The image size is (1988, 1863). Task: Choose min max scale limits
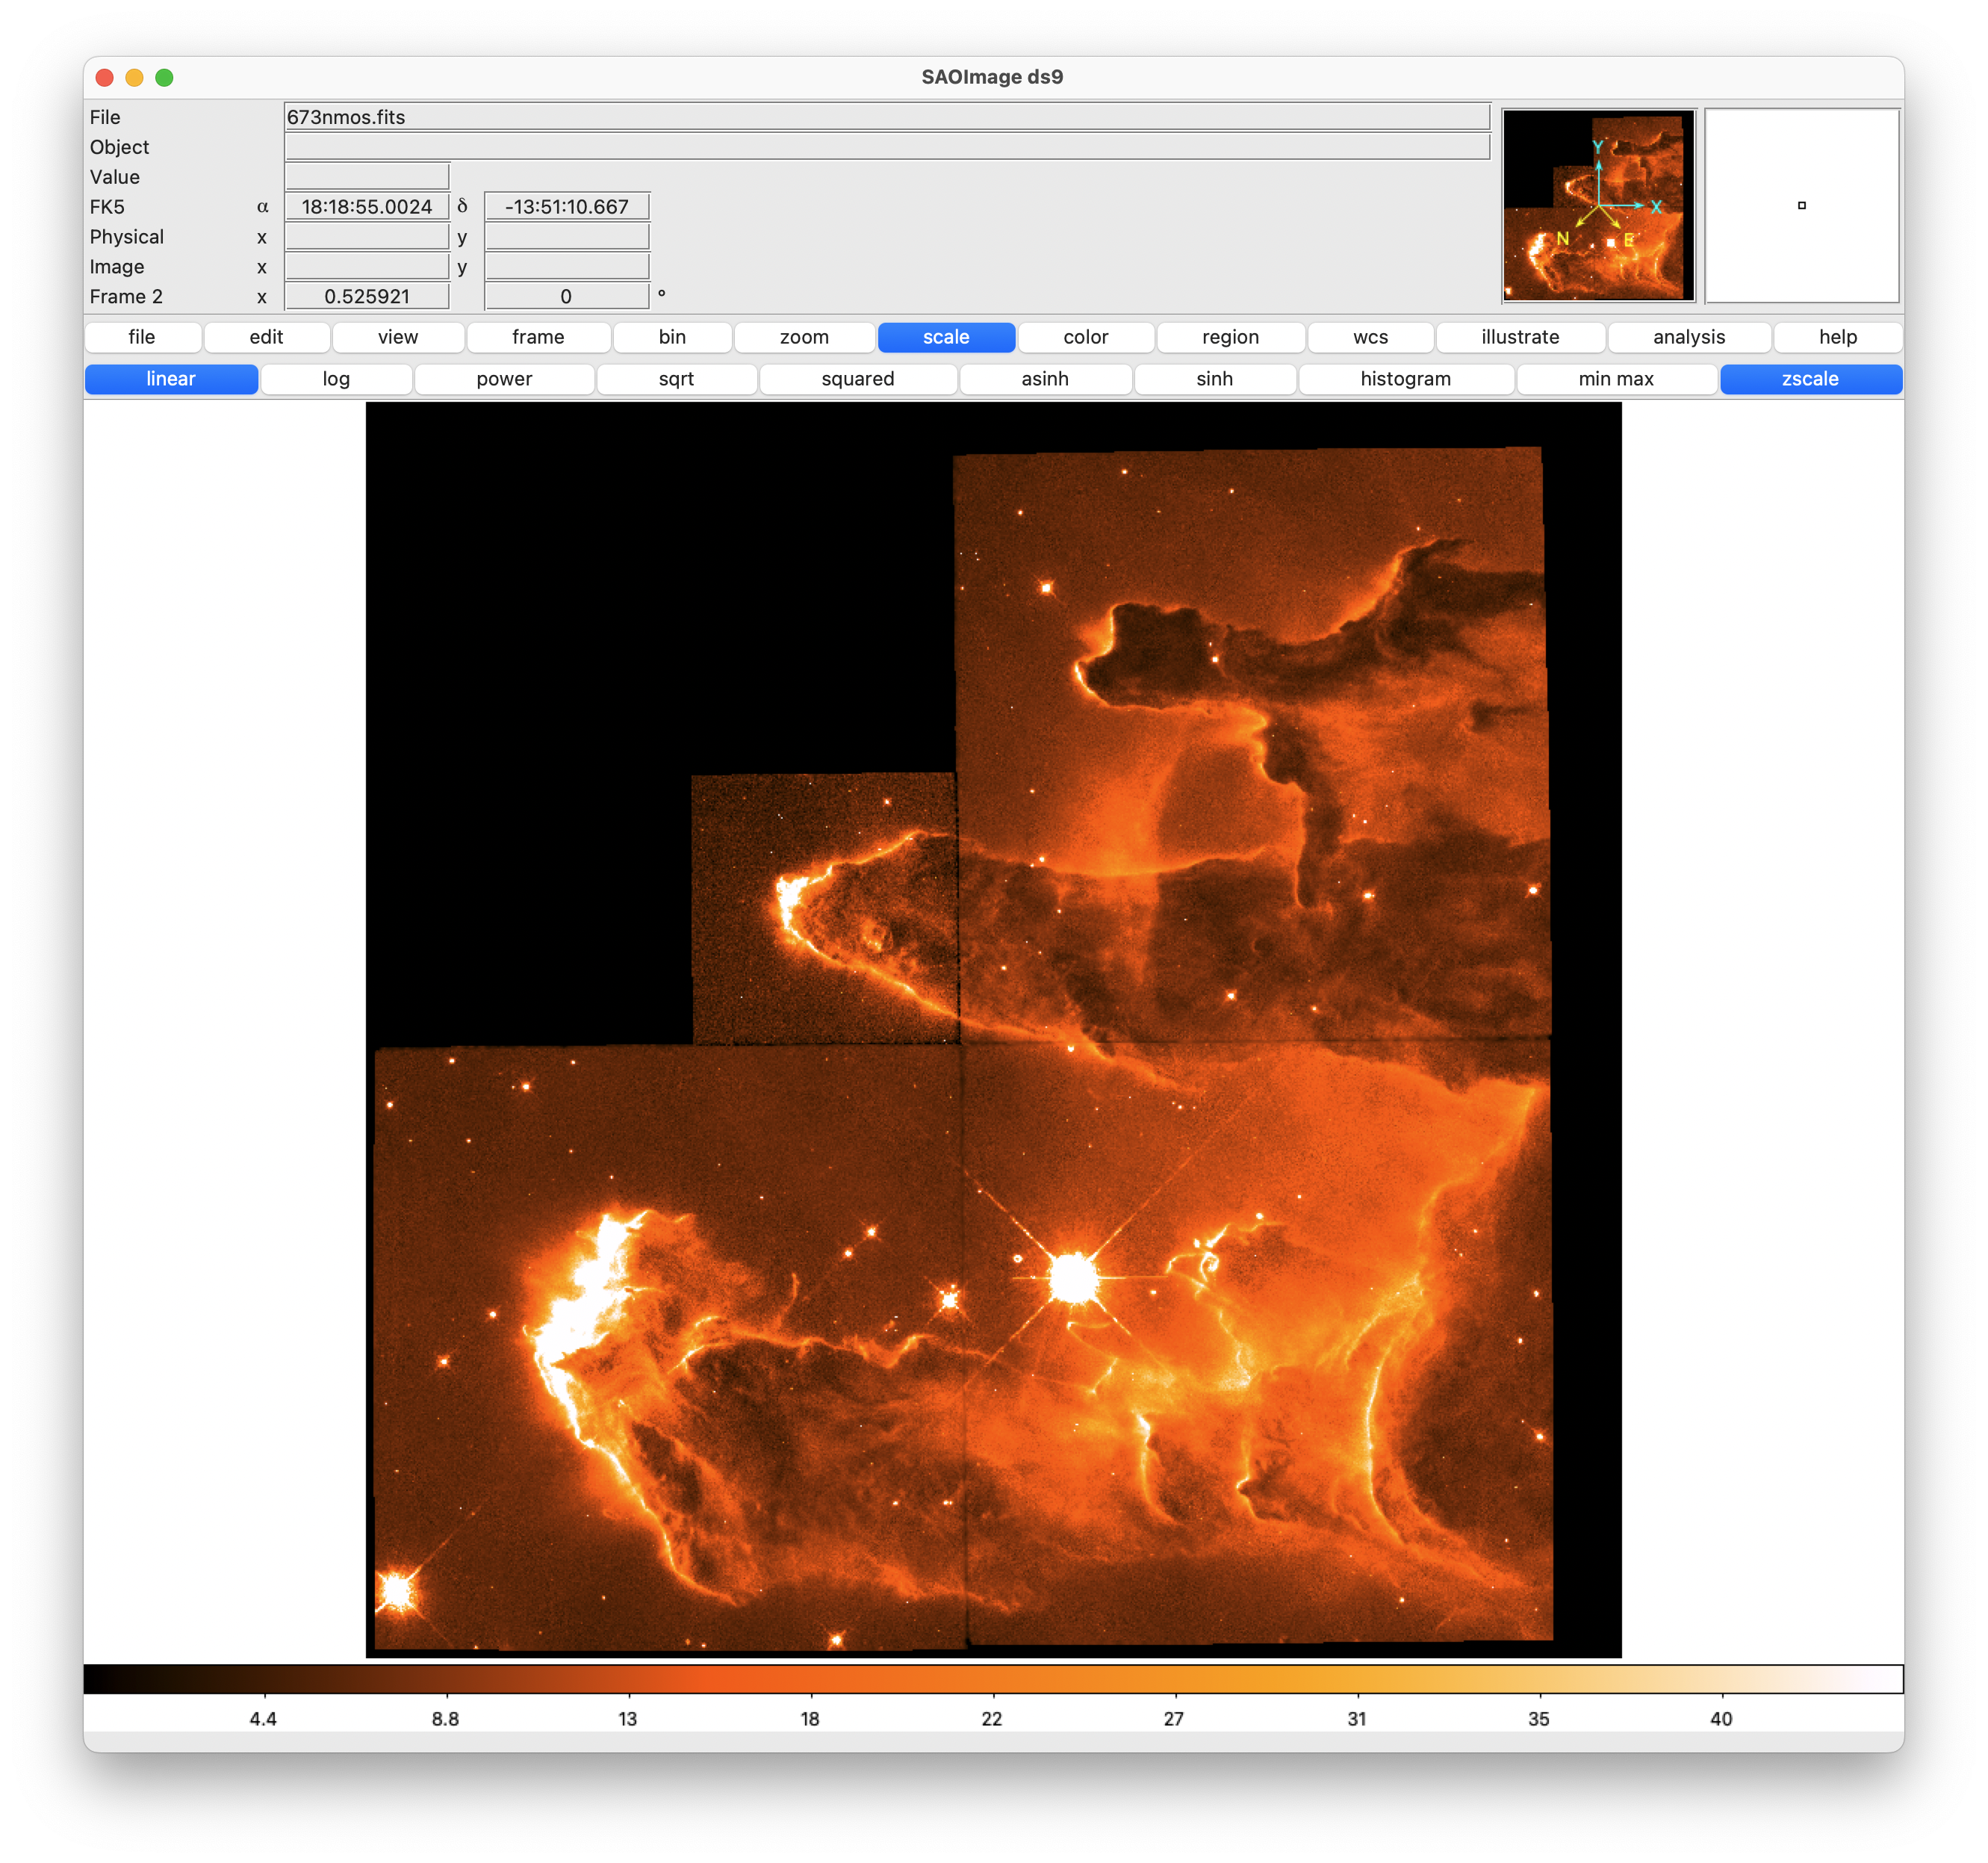click(1615, 379)
